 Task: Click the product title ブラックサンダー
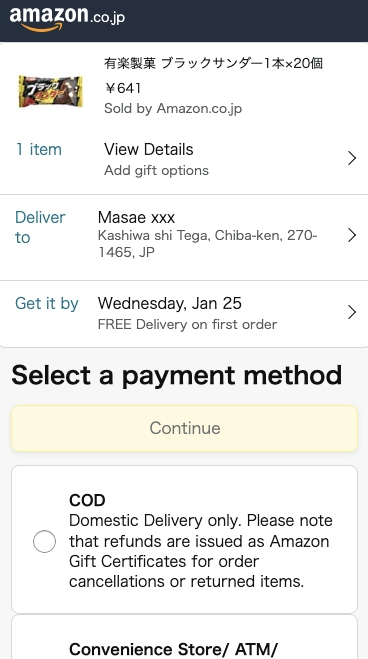[213, 63]
